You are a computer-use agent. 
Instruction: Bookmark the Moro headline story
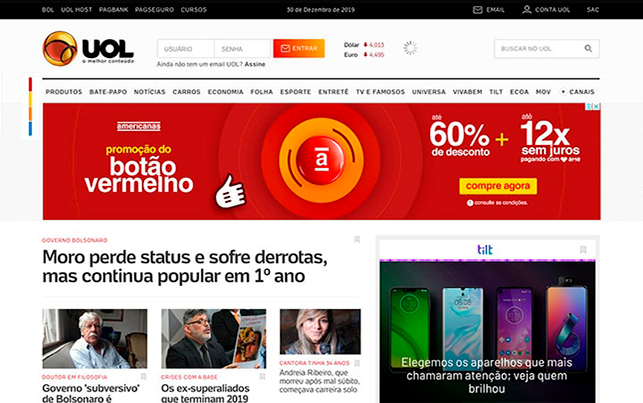(357, 239)
